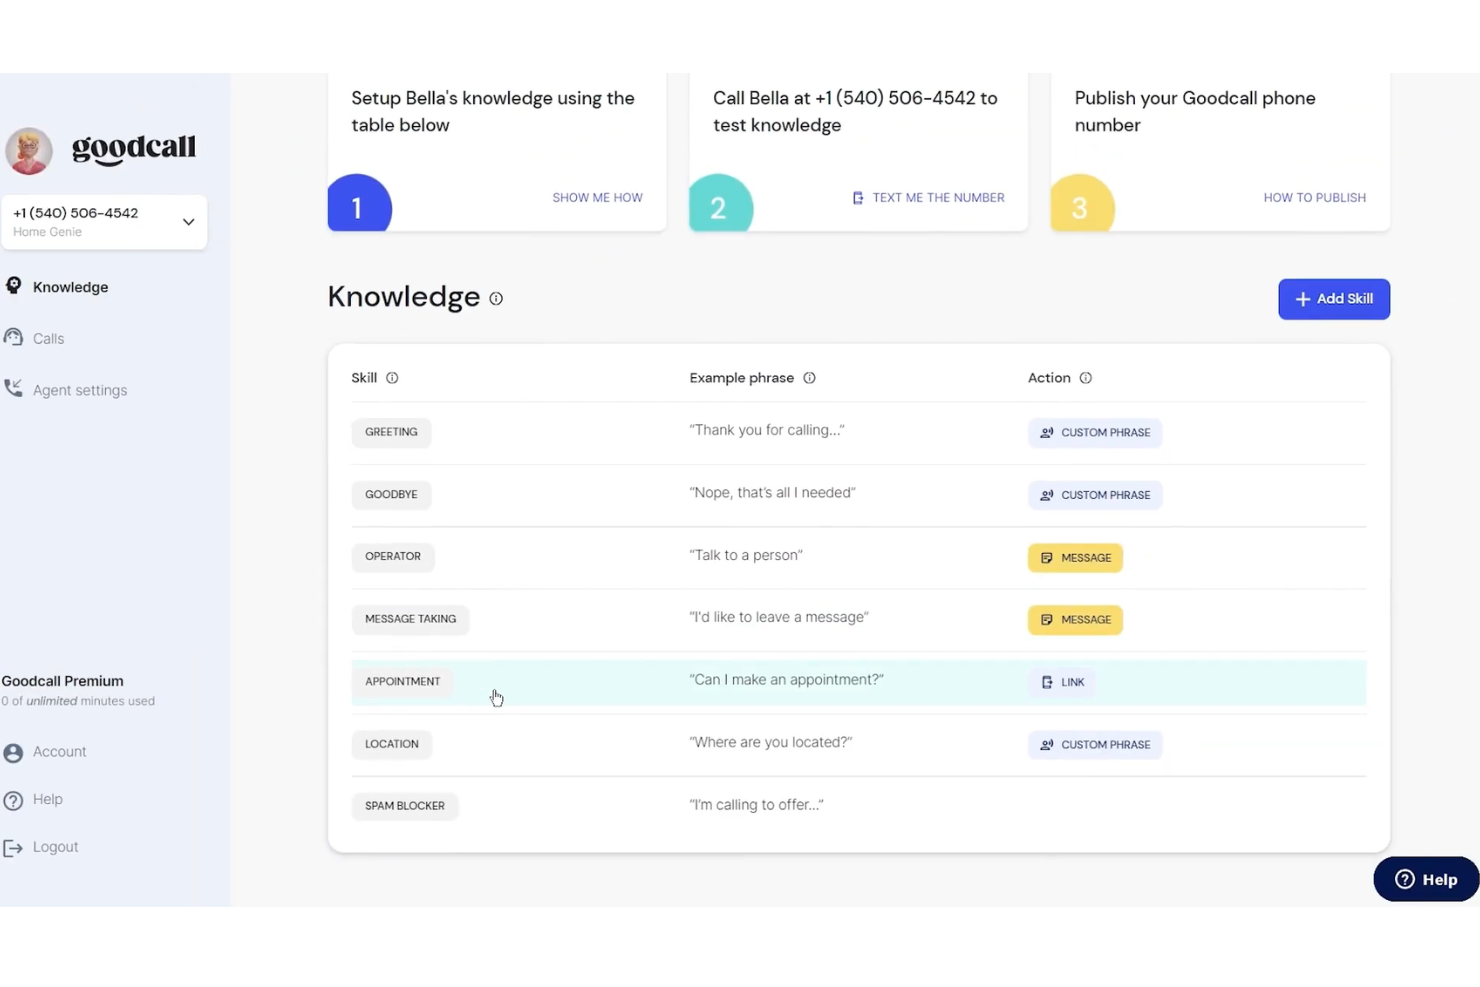Click the Agent settings phone icon
This screenshot has width=1480, height=987.
tap(14, 389)
